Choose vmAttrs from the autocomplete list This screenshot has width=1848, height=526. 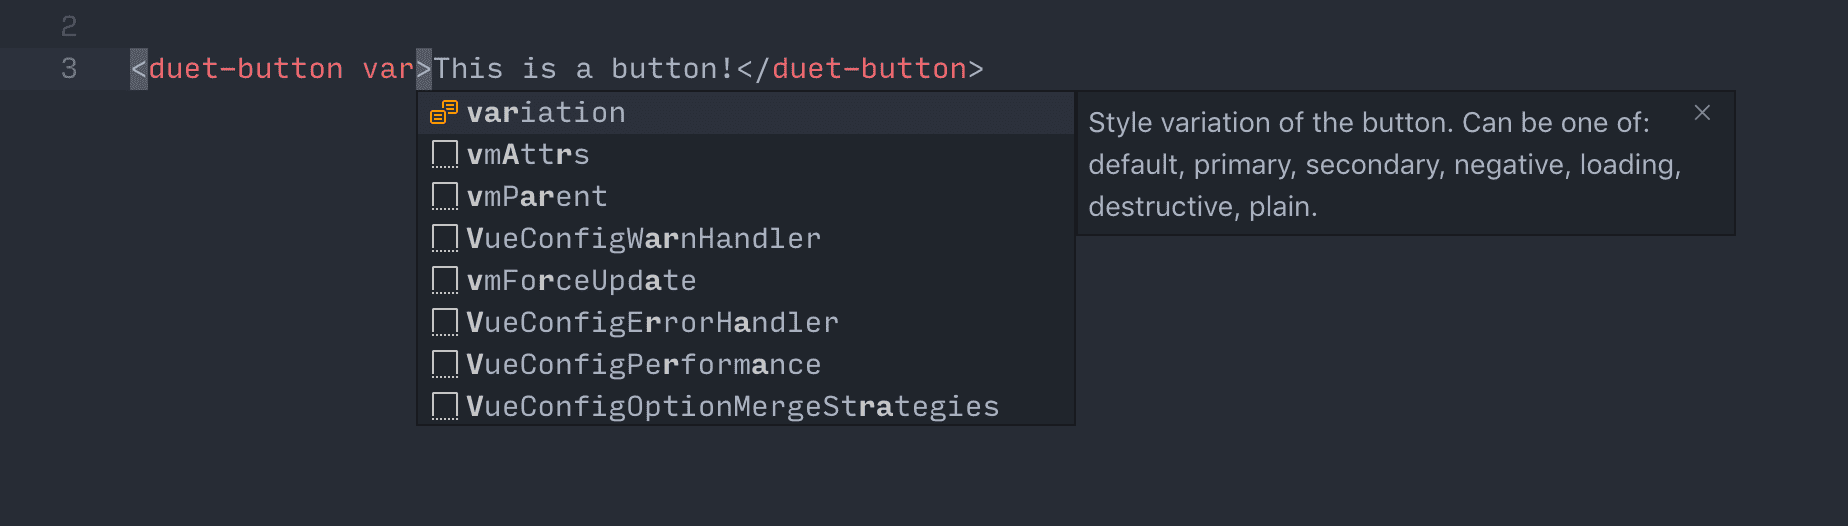(746, 155)
